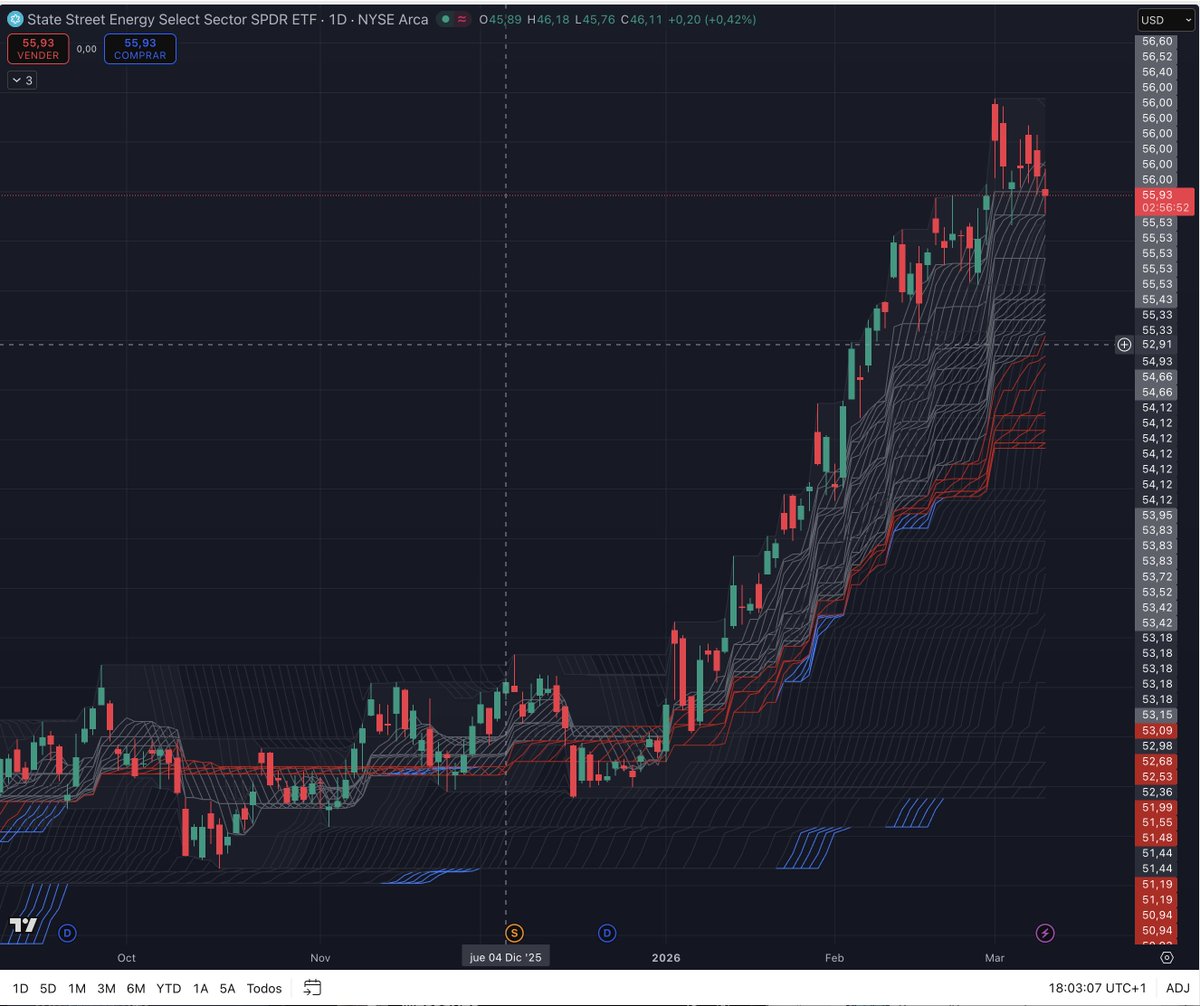Select the 1A time range
The height and width of the screenshot is (1006, 1200).
tap(200, 988)
